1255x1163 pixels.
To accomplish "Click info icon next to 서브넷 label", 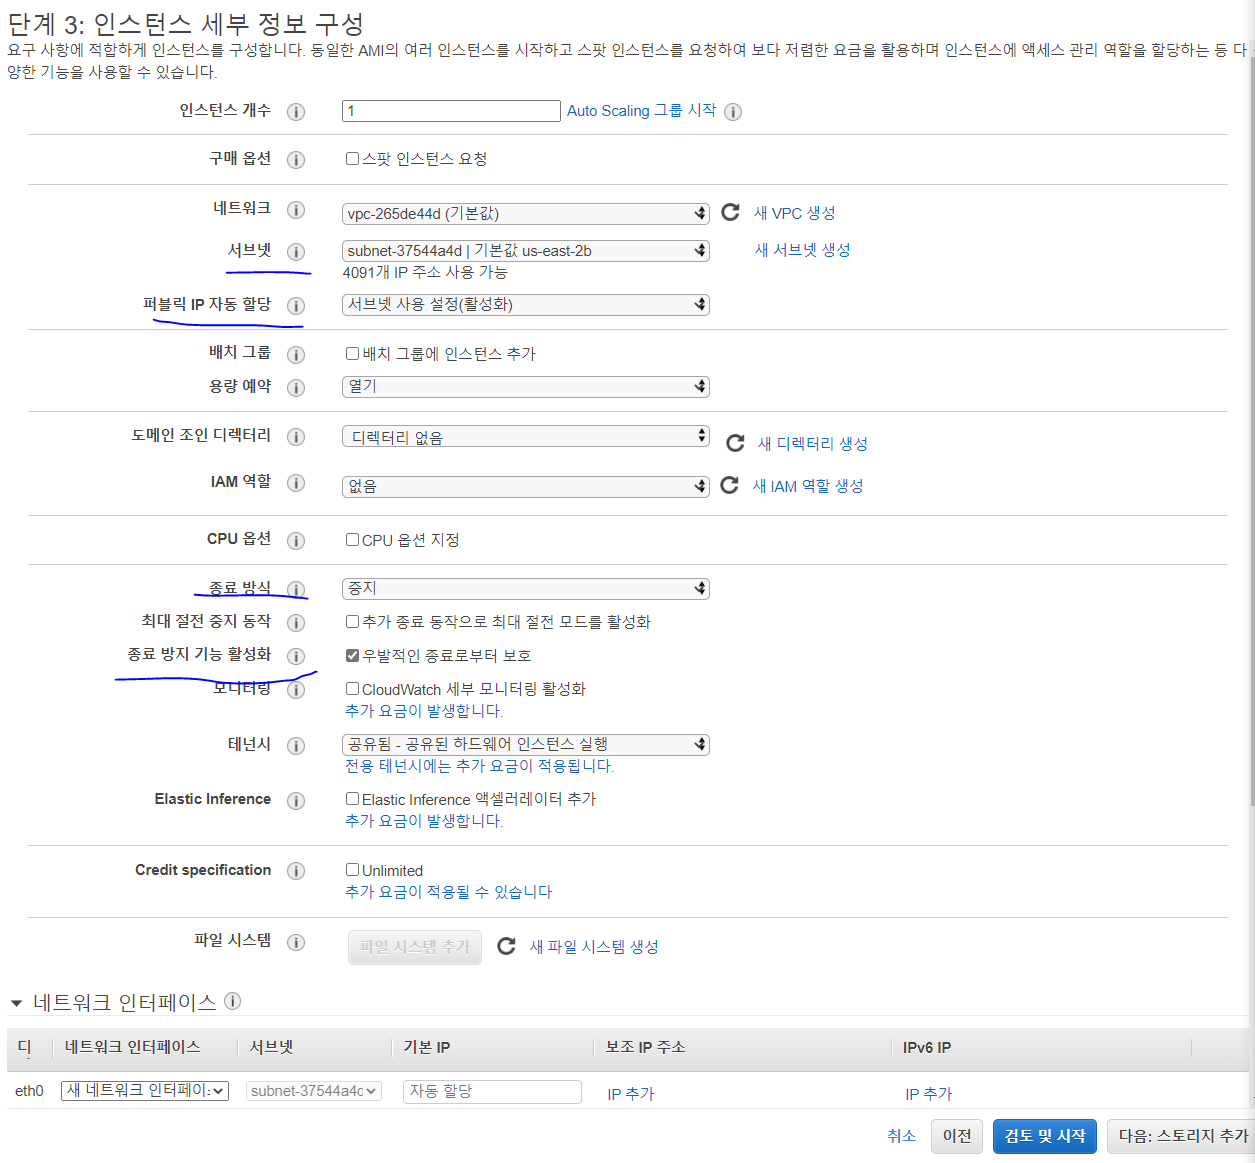I will [x=296, y=252].
